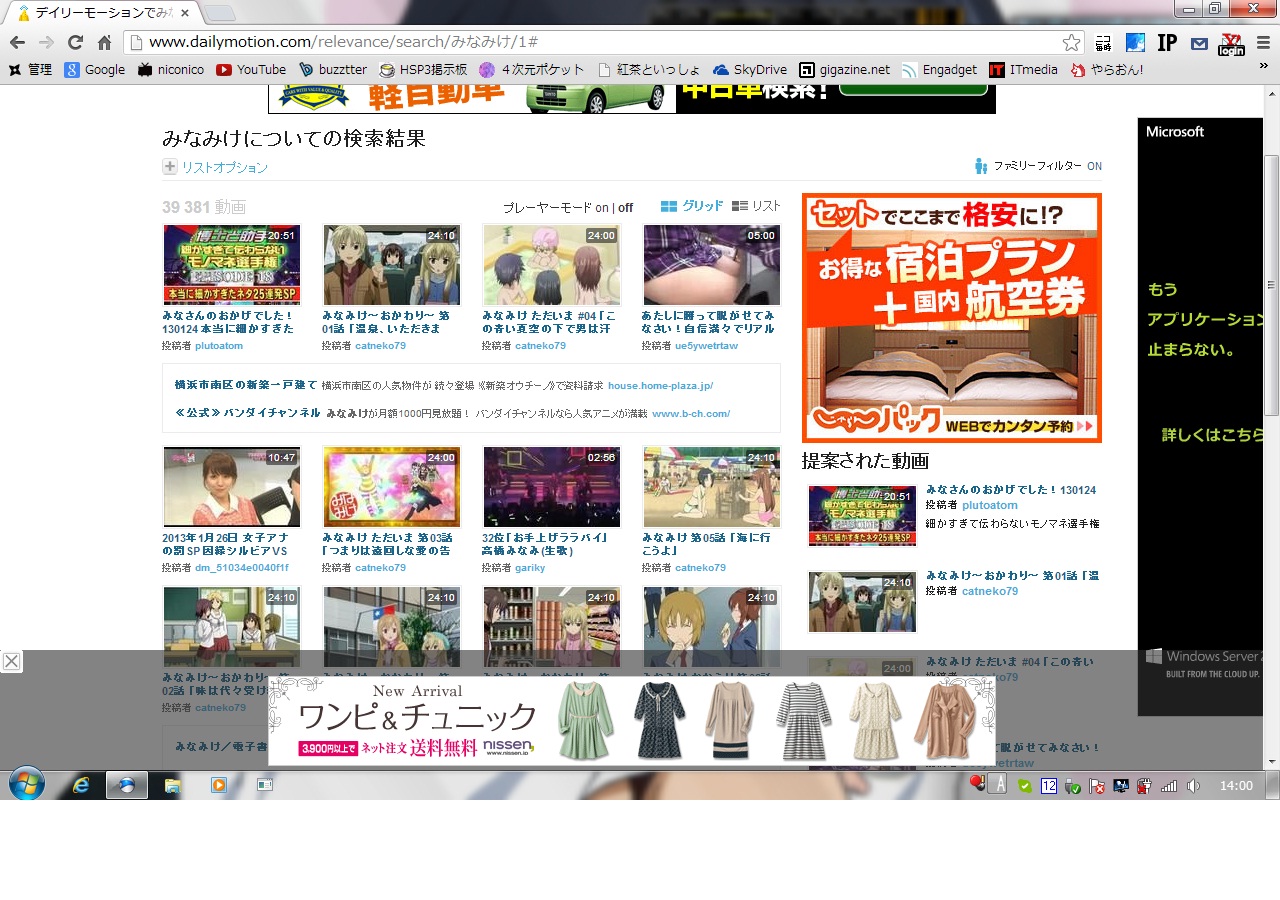Image resolution: width=1280 pixels, height=900 pixels.
Task: Open video title みなみけ 第05話「海に行こうよ」
Action: (706, 544)
